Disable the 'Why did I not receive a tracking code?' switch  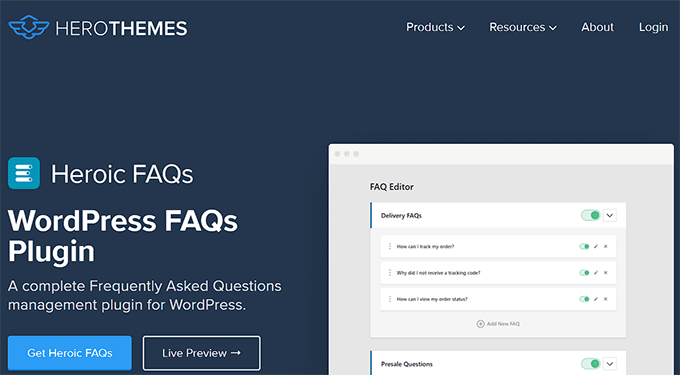(x=584, y=273)
